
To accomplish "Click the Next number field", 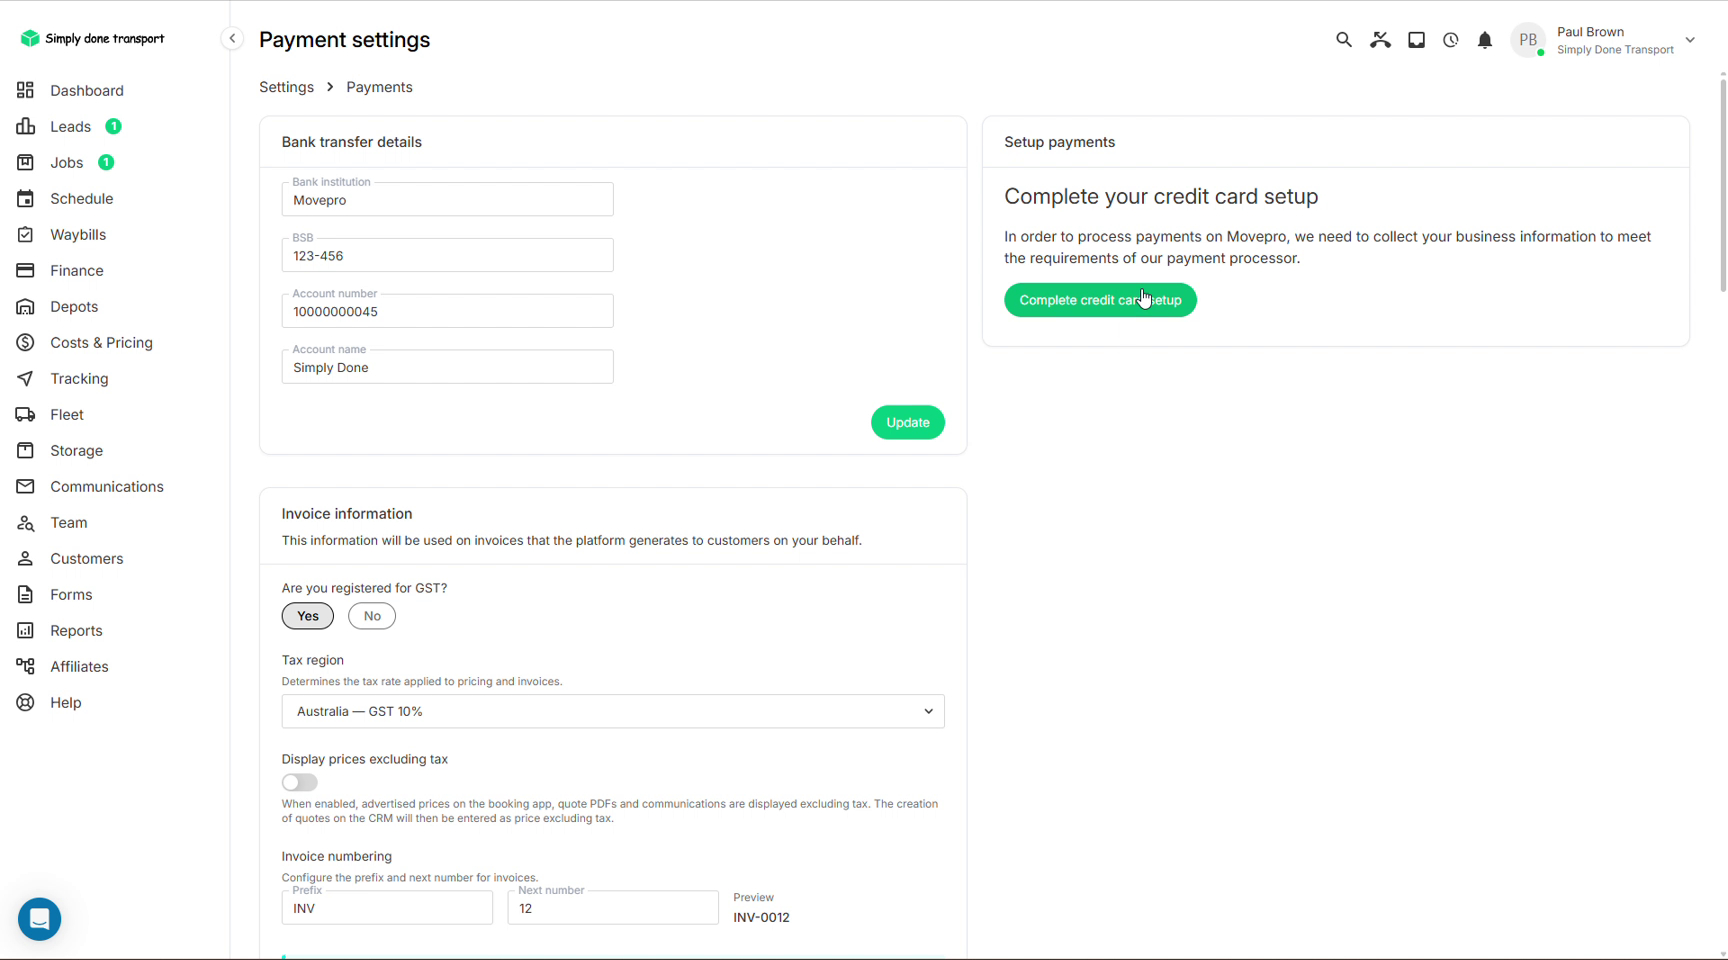I will click(x=613, y=908).
